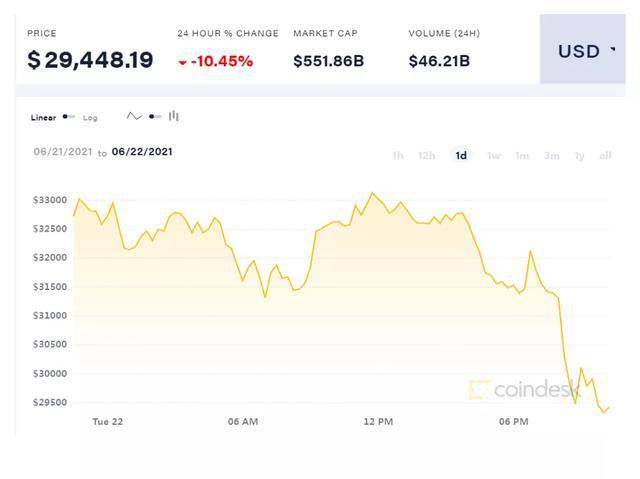Toggle the line/candlestick chart switch
The image size is (640, 479).
(154, 116)
